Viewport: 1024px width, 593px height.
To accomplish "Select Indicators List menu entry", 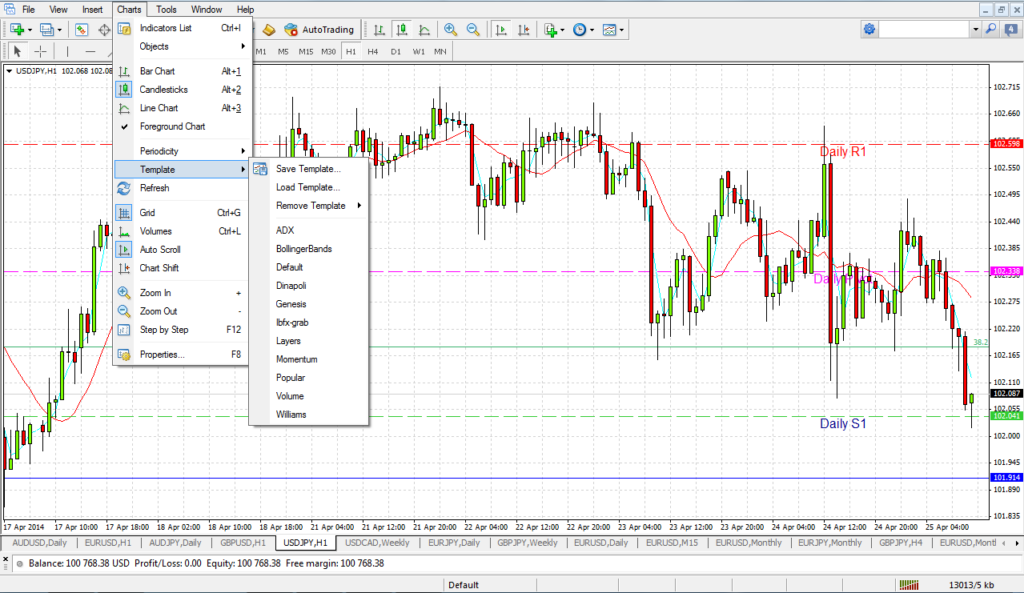I will (182, 28).
